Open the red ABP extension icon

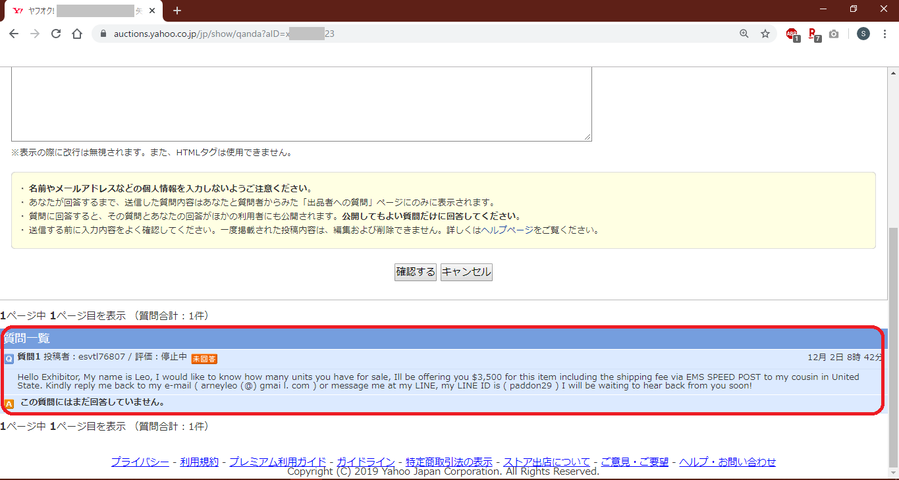point(792,34)
